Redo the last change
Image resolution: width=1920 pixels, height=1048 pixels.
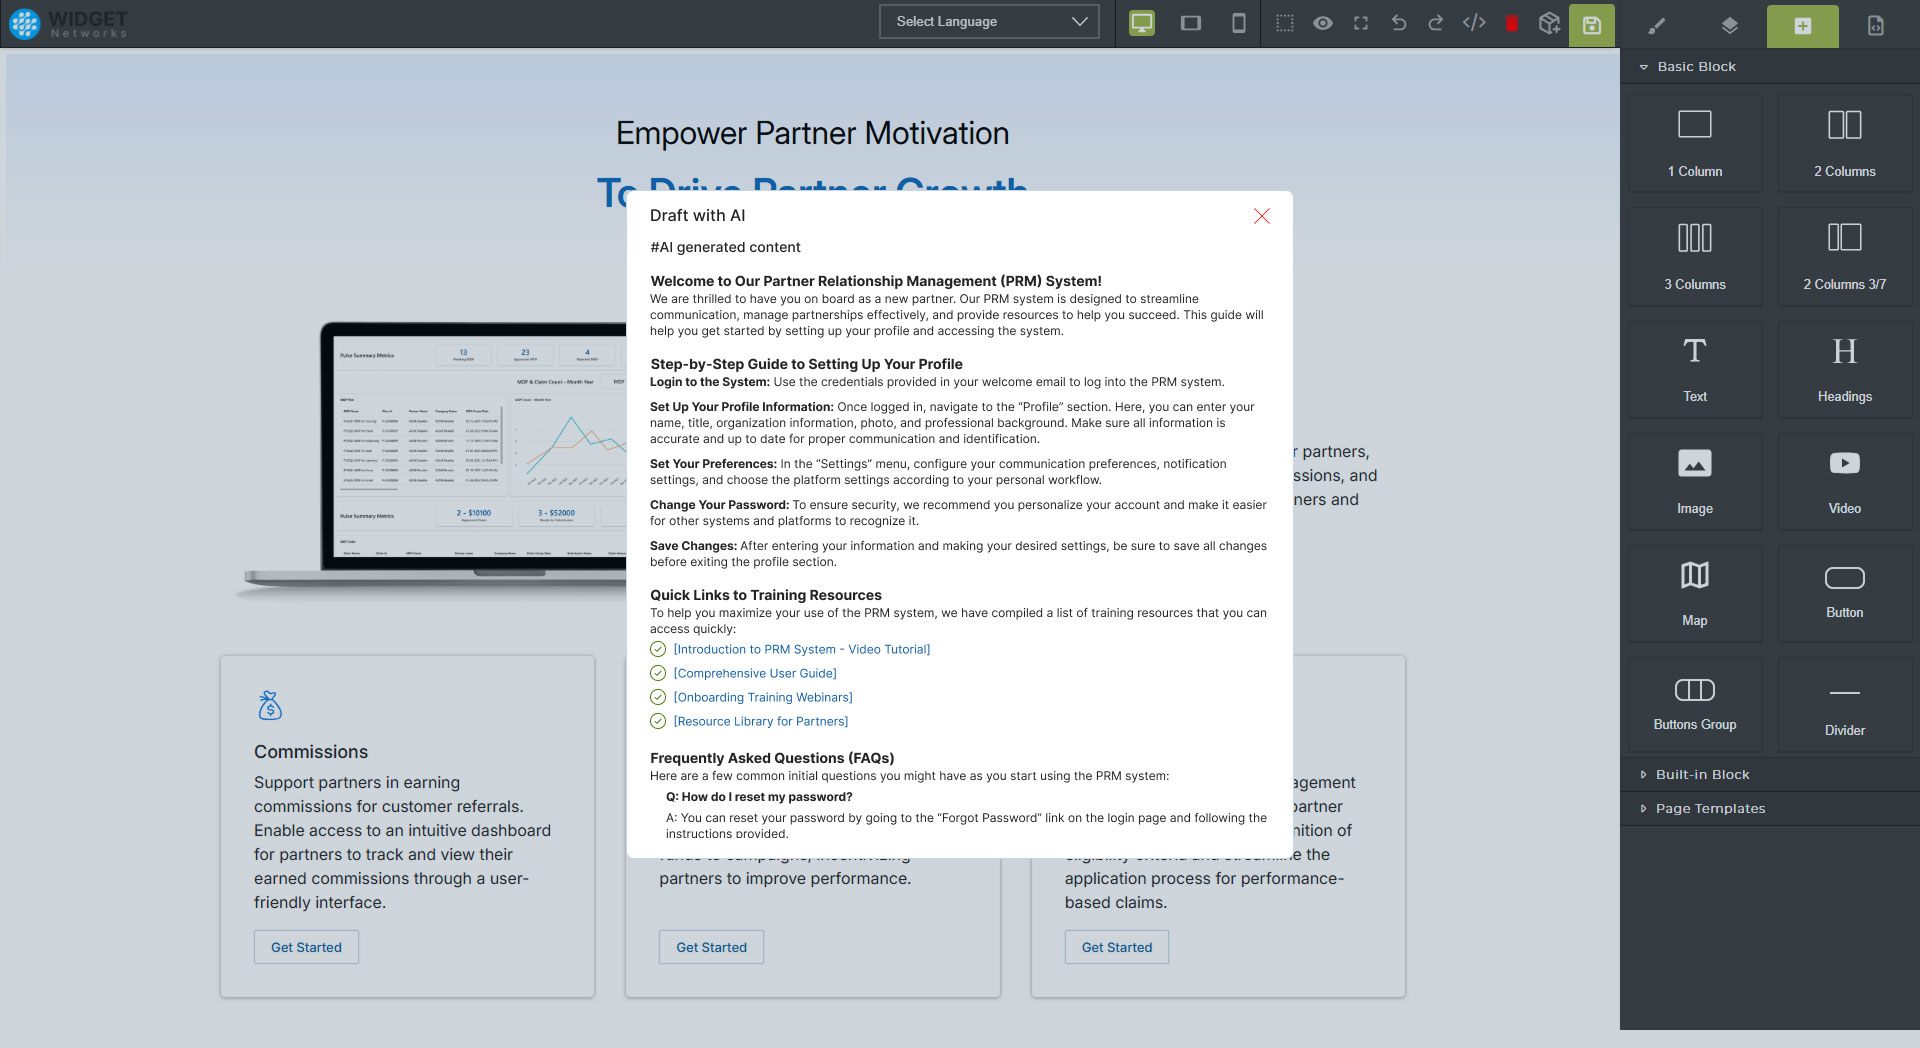[x=1436, y=22]
